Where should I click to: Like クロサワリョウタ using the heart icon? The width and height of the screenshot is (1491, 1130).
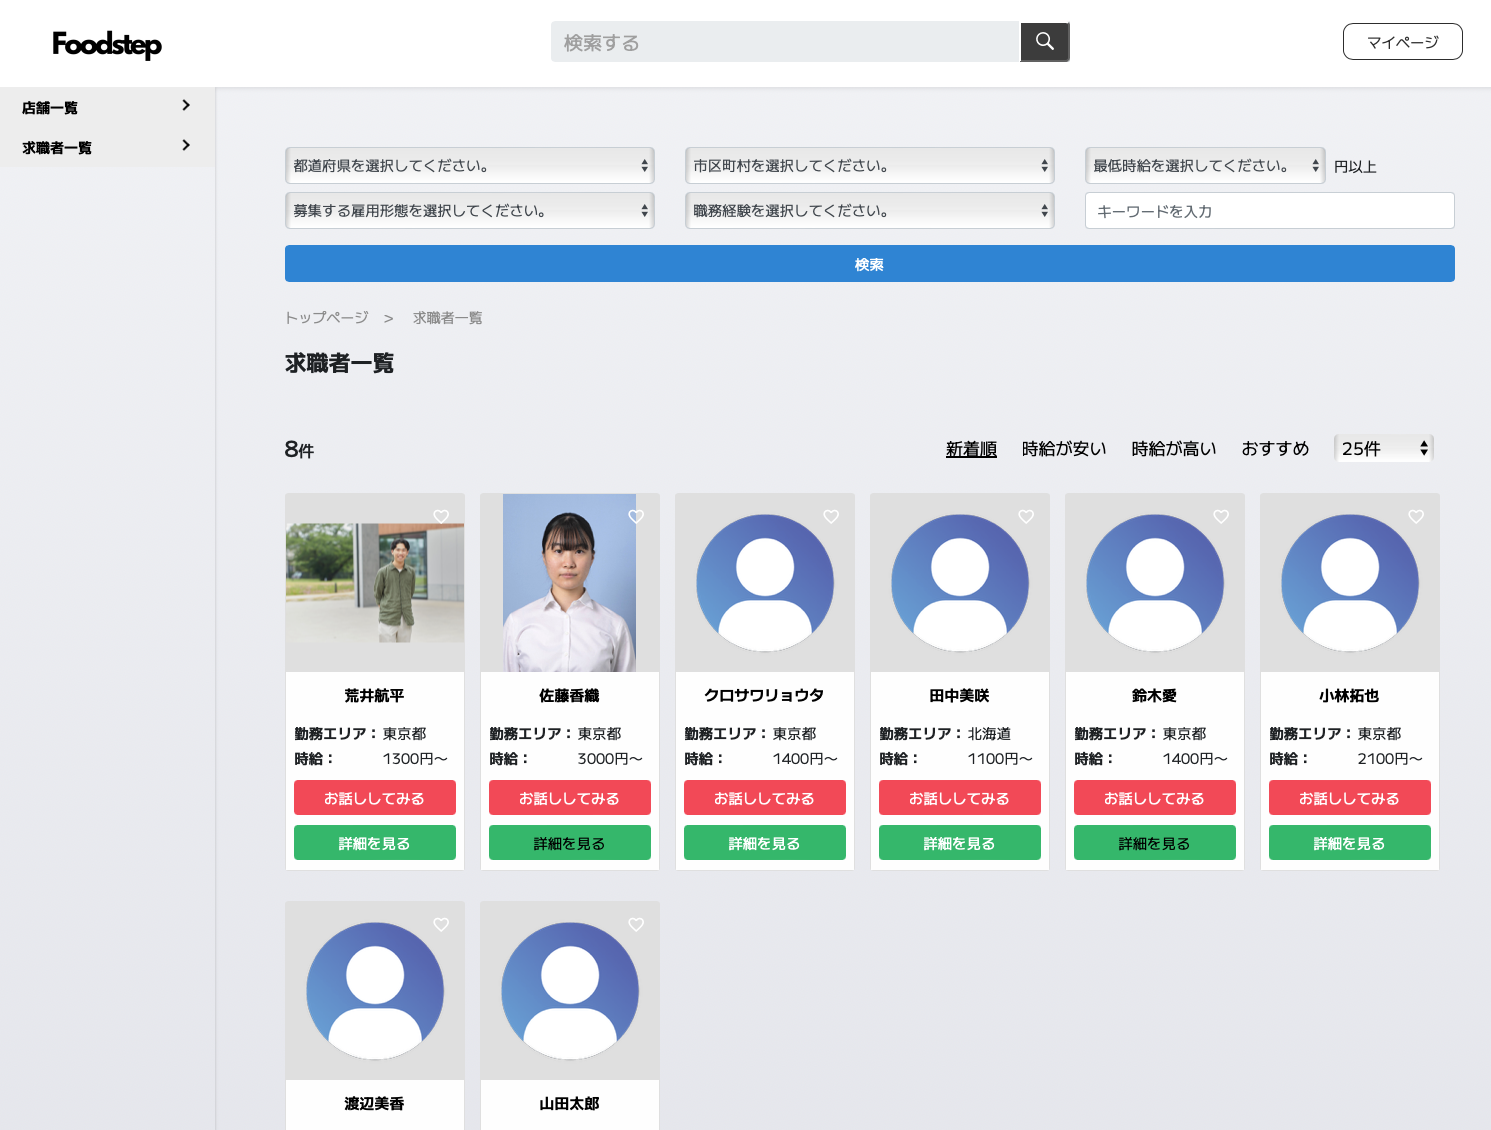[831, 516]
